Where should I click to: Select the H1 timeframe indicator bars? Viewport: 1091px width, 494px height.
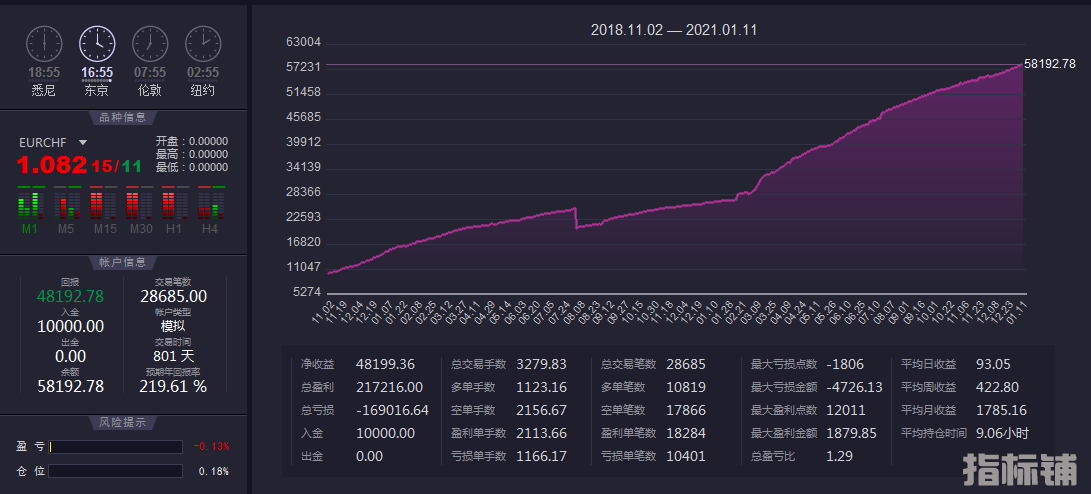(175, 203)
